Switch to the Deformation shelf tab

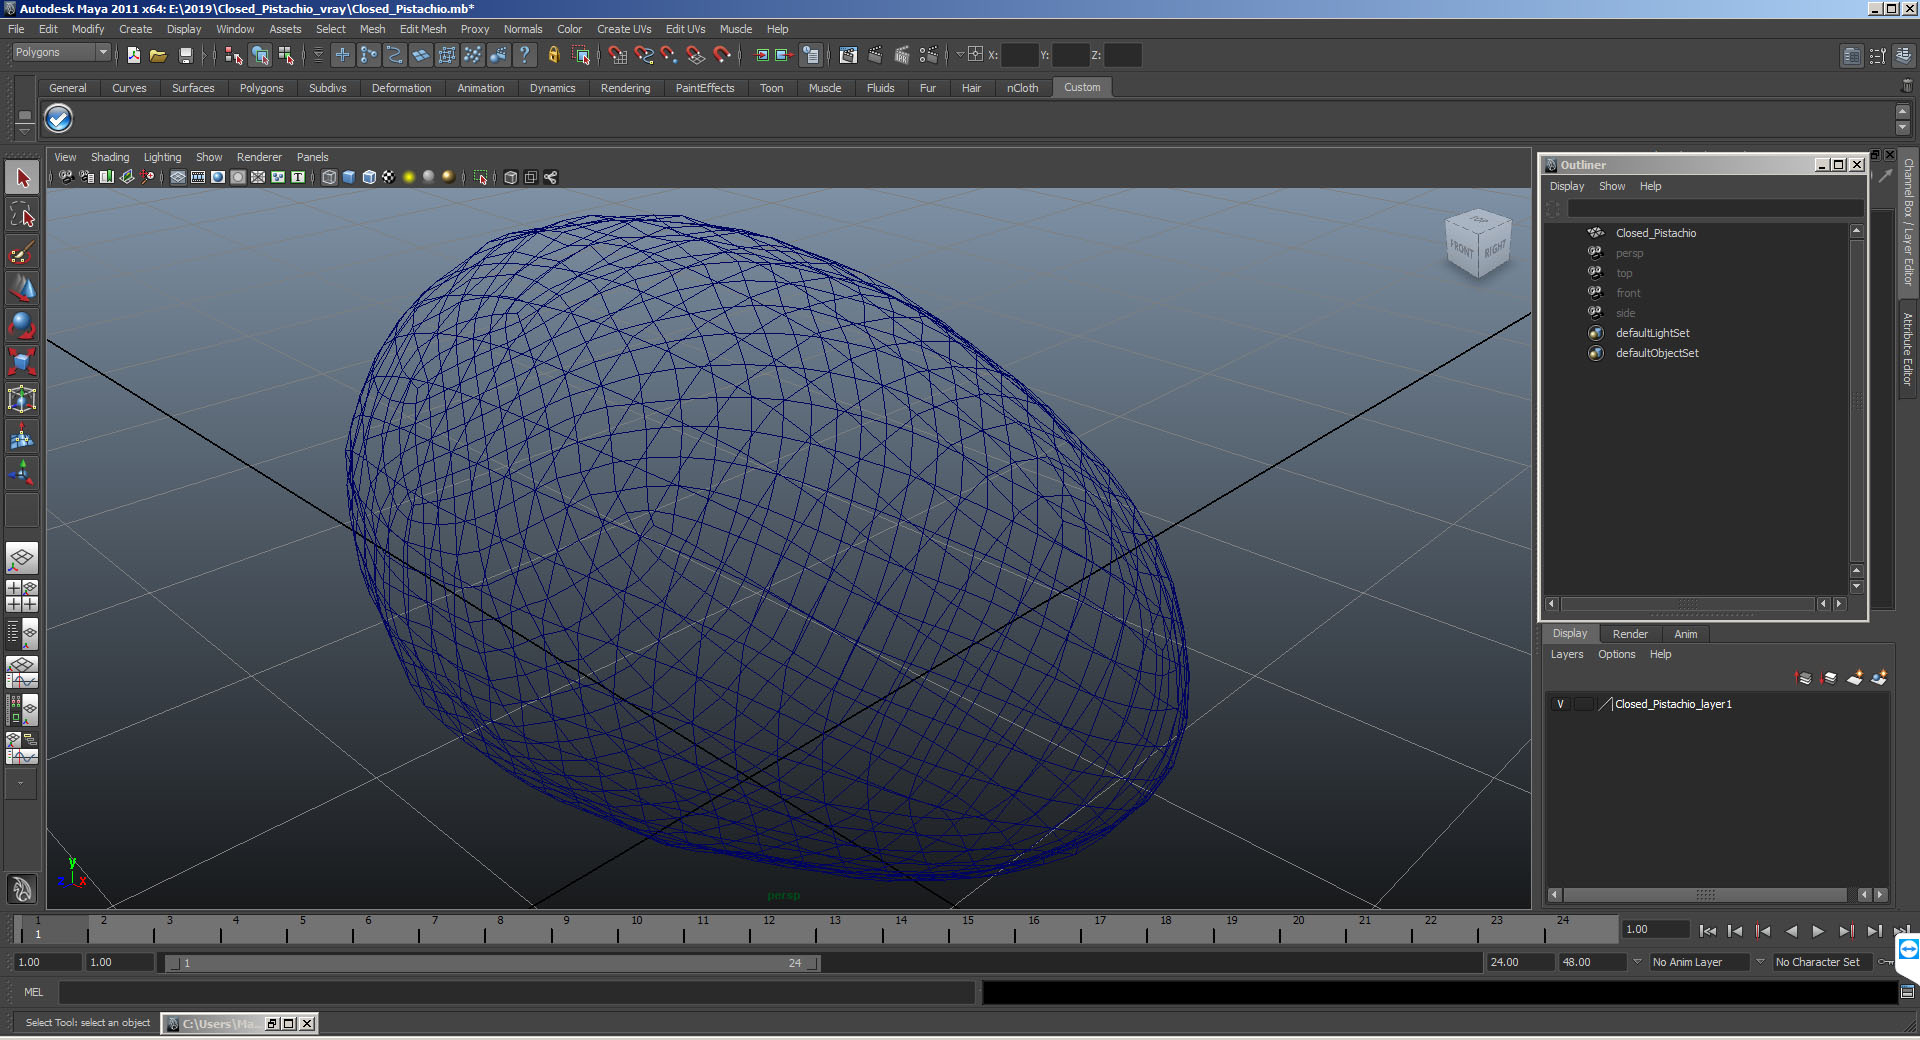tap(401, 88)
